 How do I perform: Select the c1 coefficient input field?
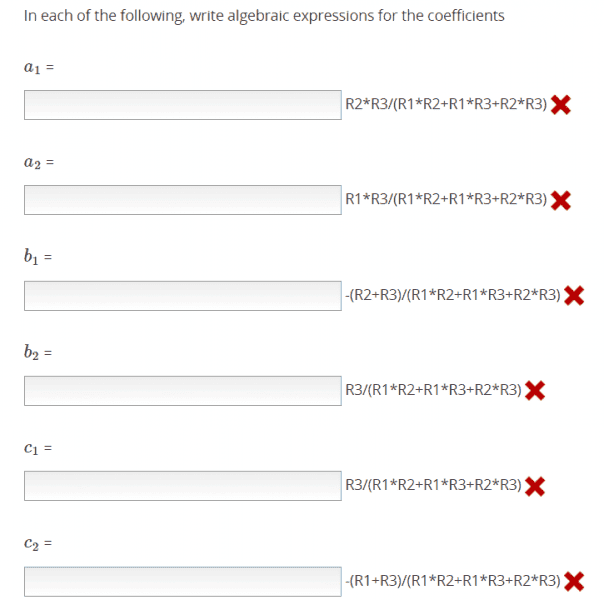183,485
